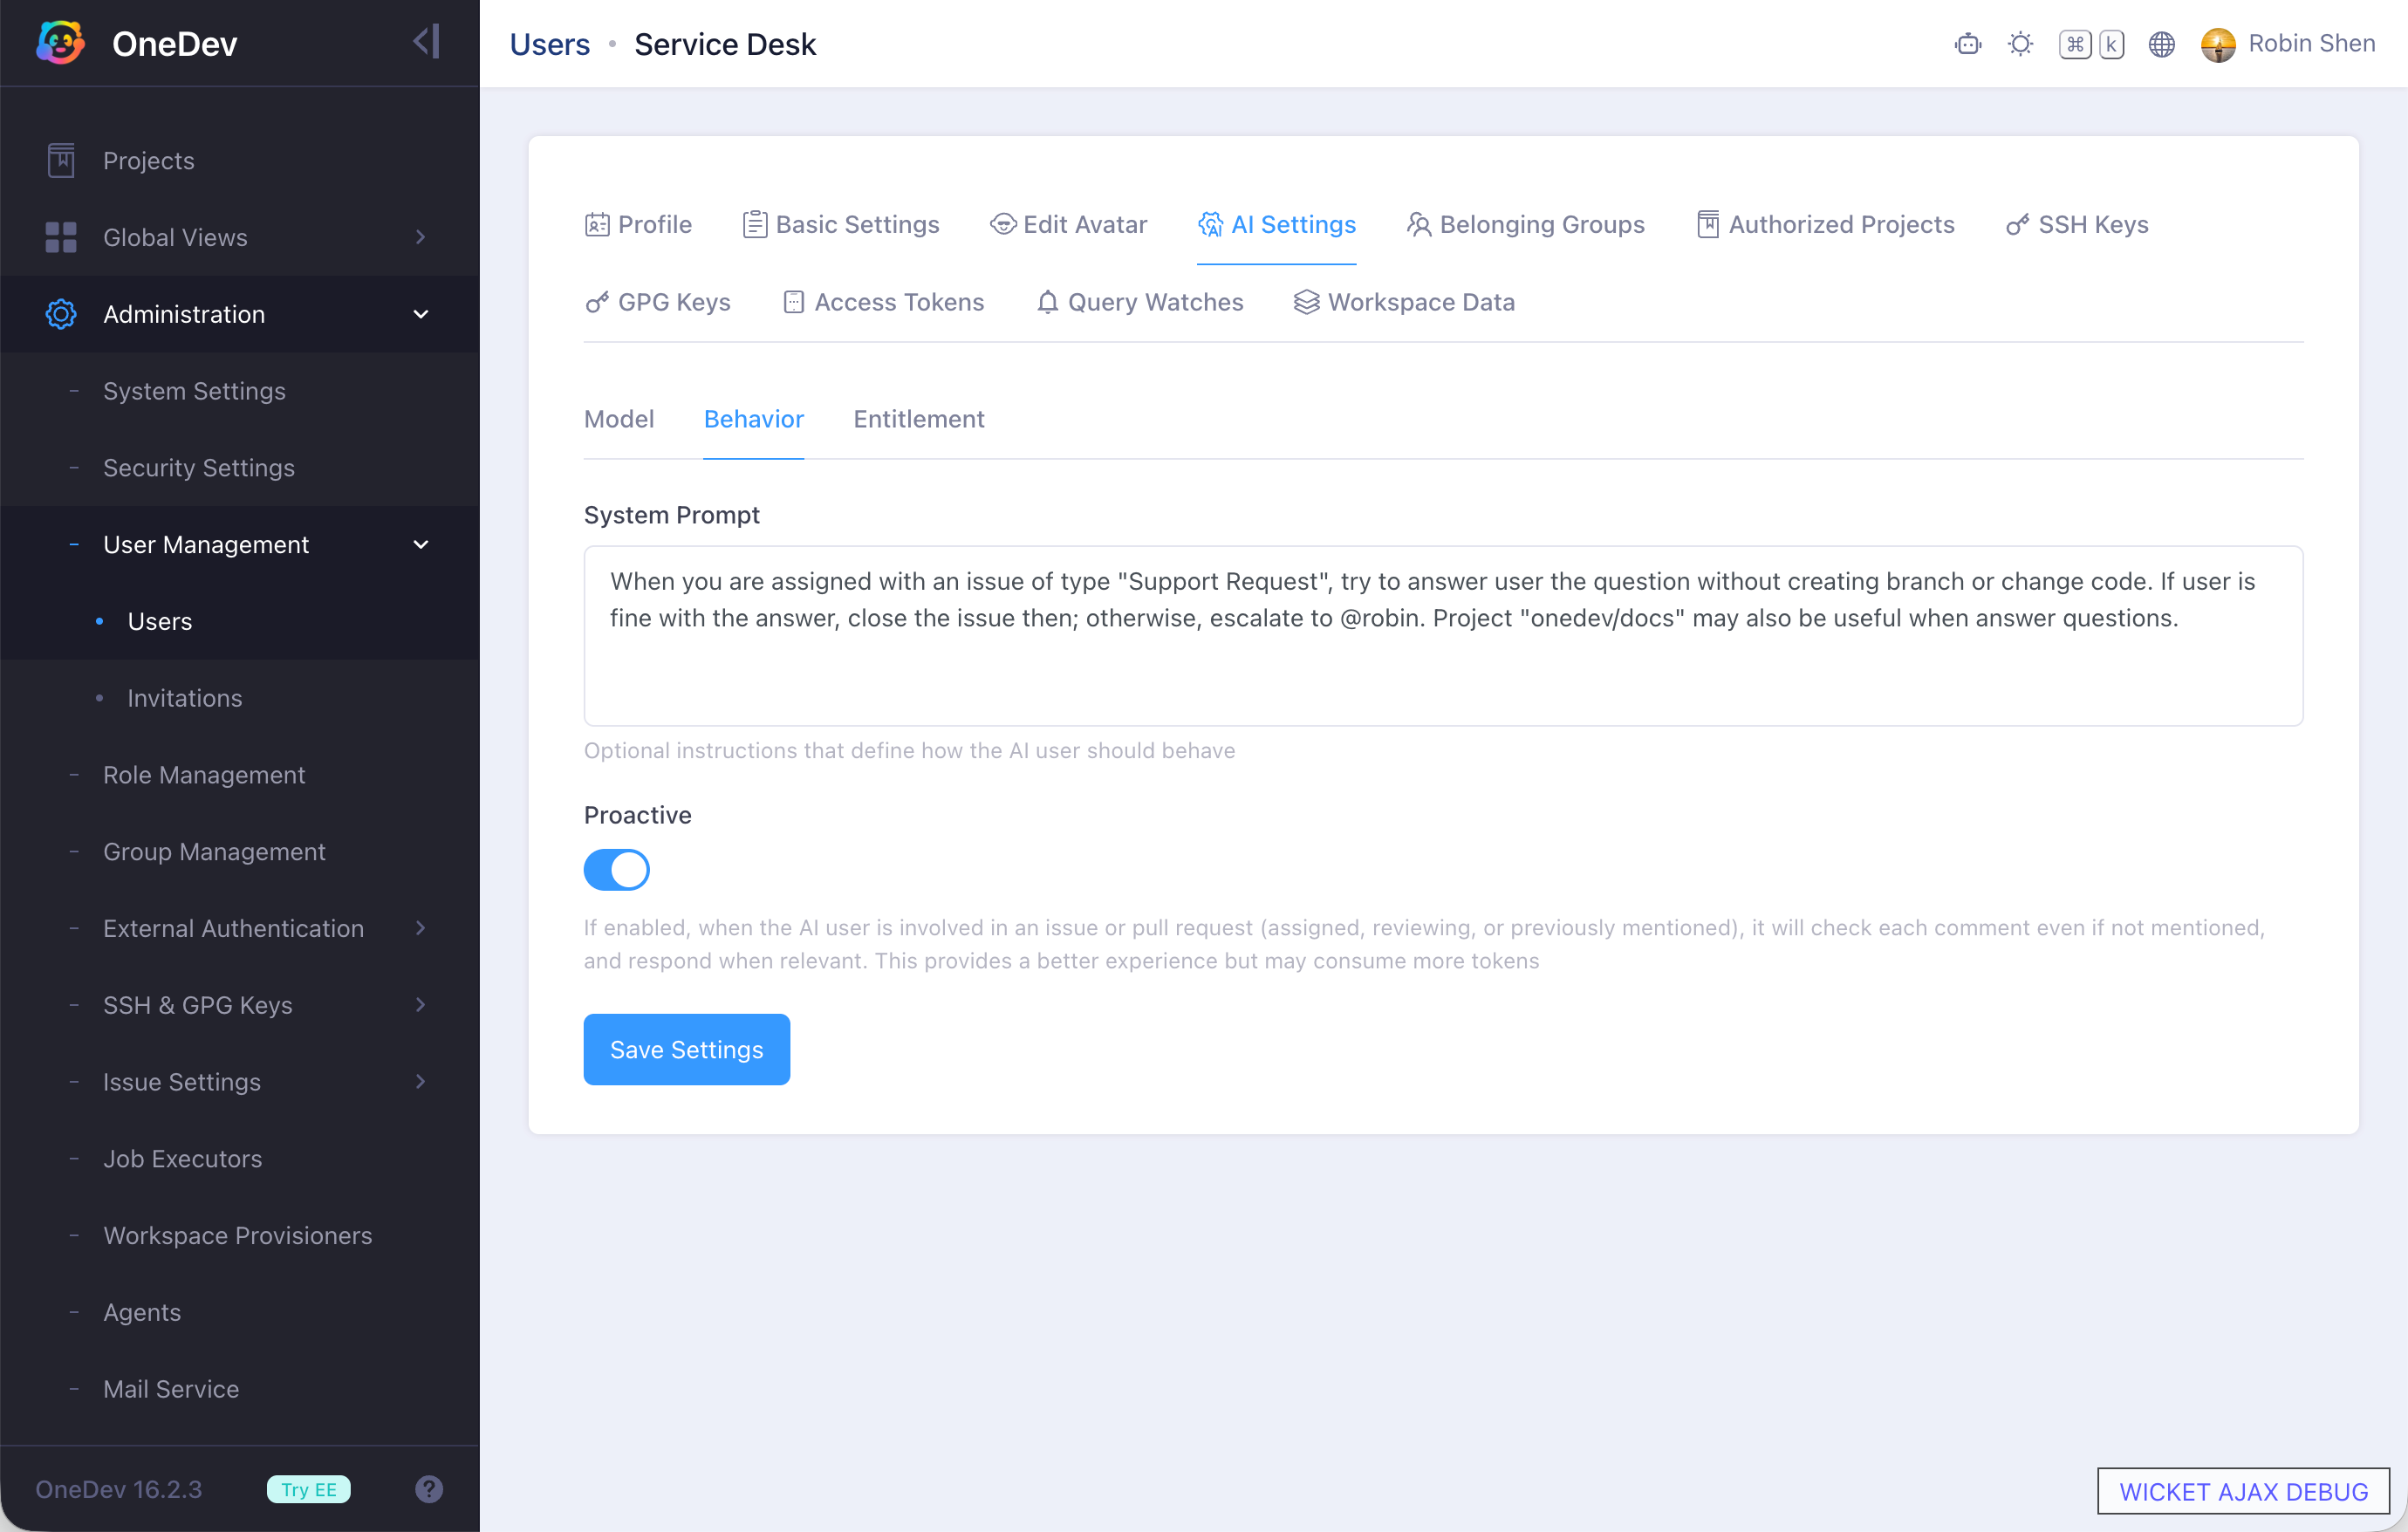
Task: Open Robin Shen user menu
Action: coord(2288,44)
